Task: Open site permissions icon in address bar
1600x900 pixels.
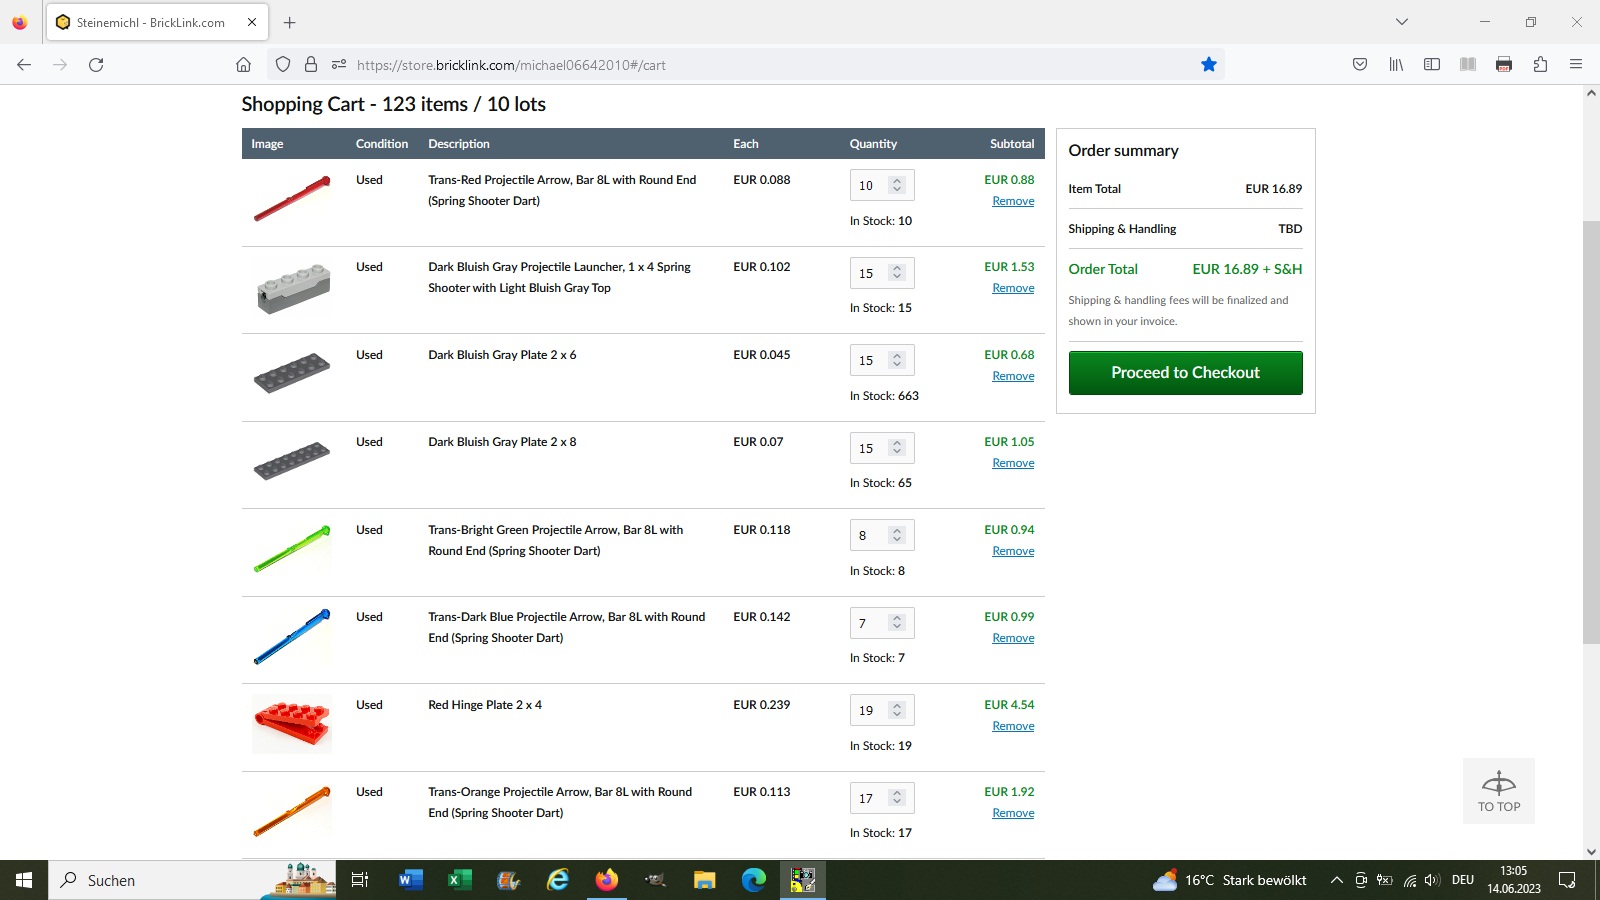Action: point(339,64)
